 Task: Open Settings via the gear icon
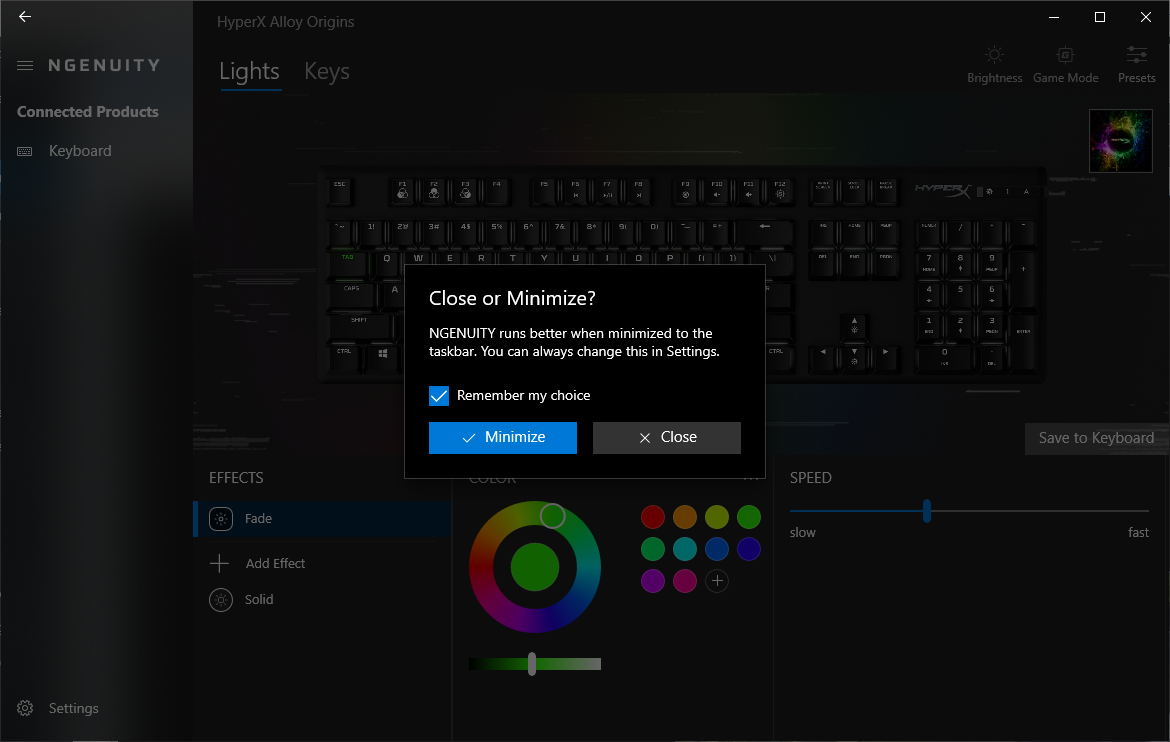pos(25,708)
